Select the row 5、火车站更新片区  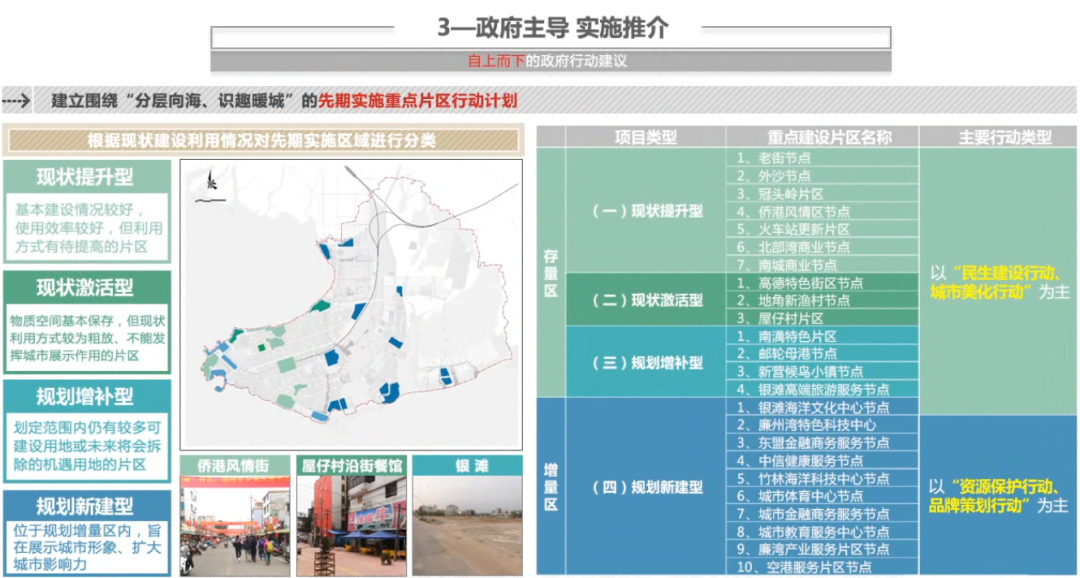click(x=822, y=229)
